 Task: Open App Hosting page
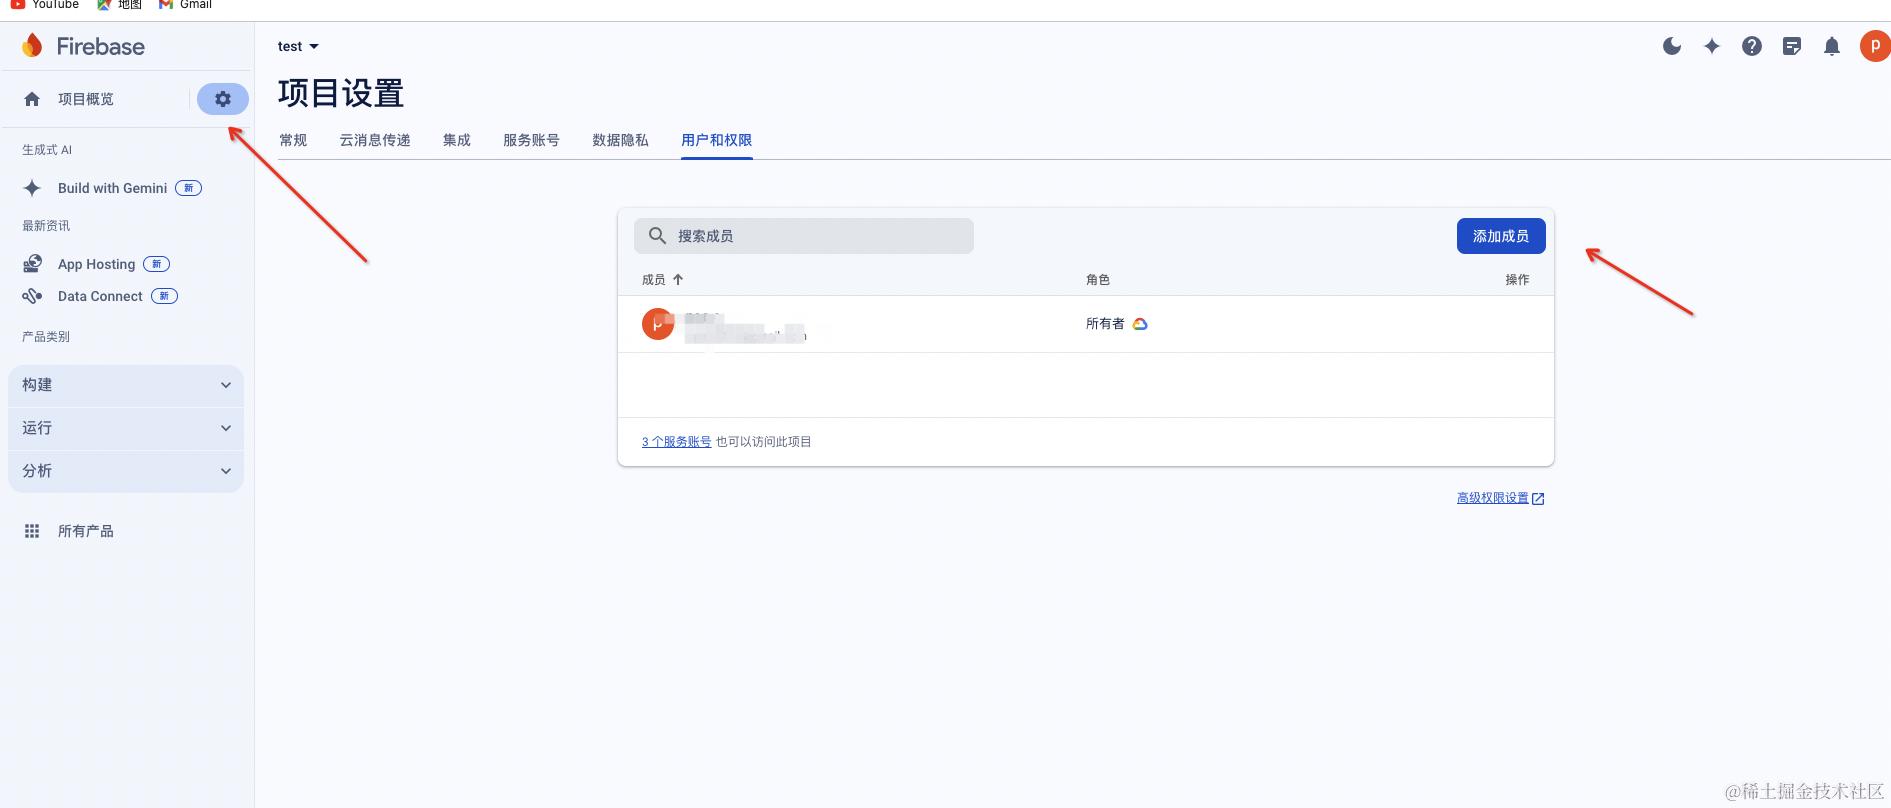96,264
